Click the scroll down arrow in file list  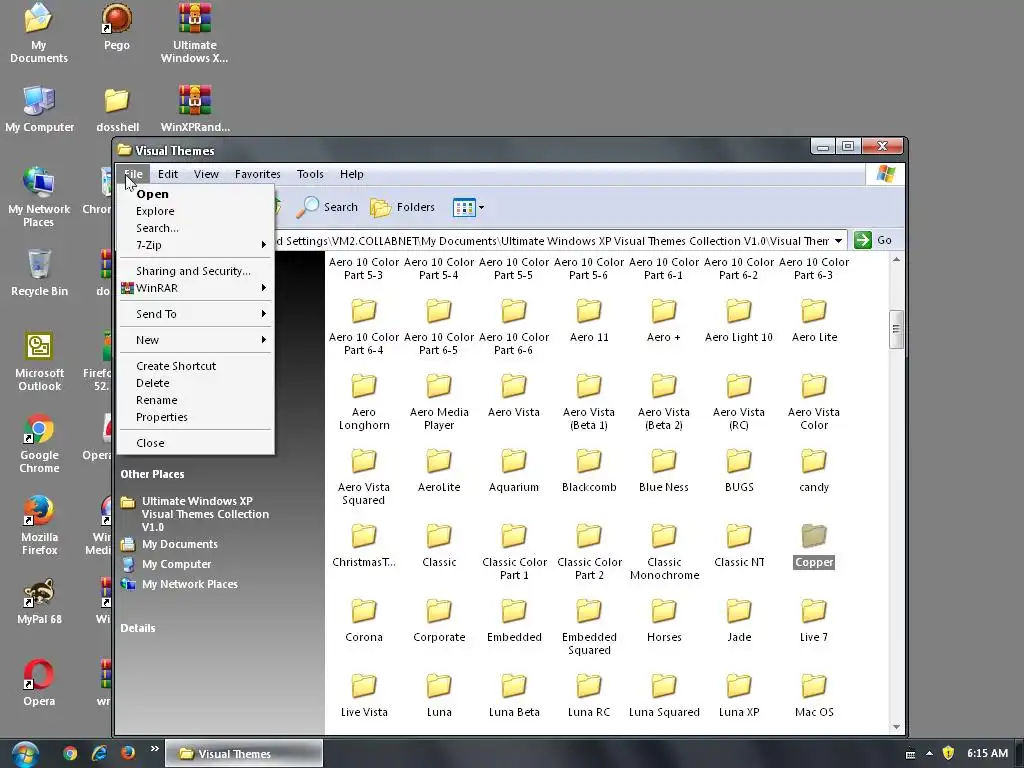[896, 727]
